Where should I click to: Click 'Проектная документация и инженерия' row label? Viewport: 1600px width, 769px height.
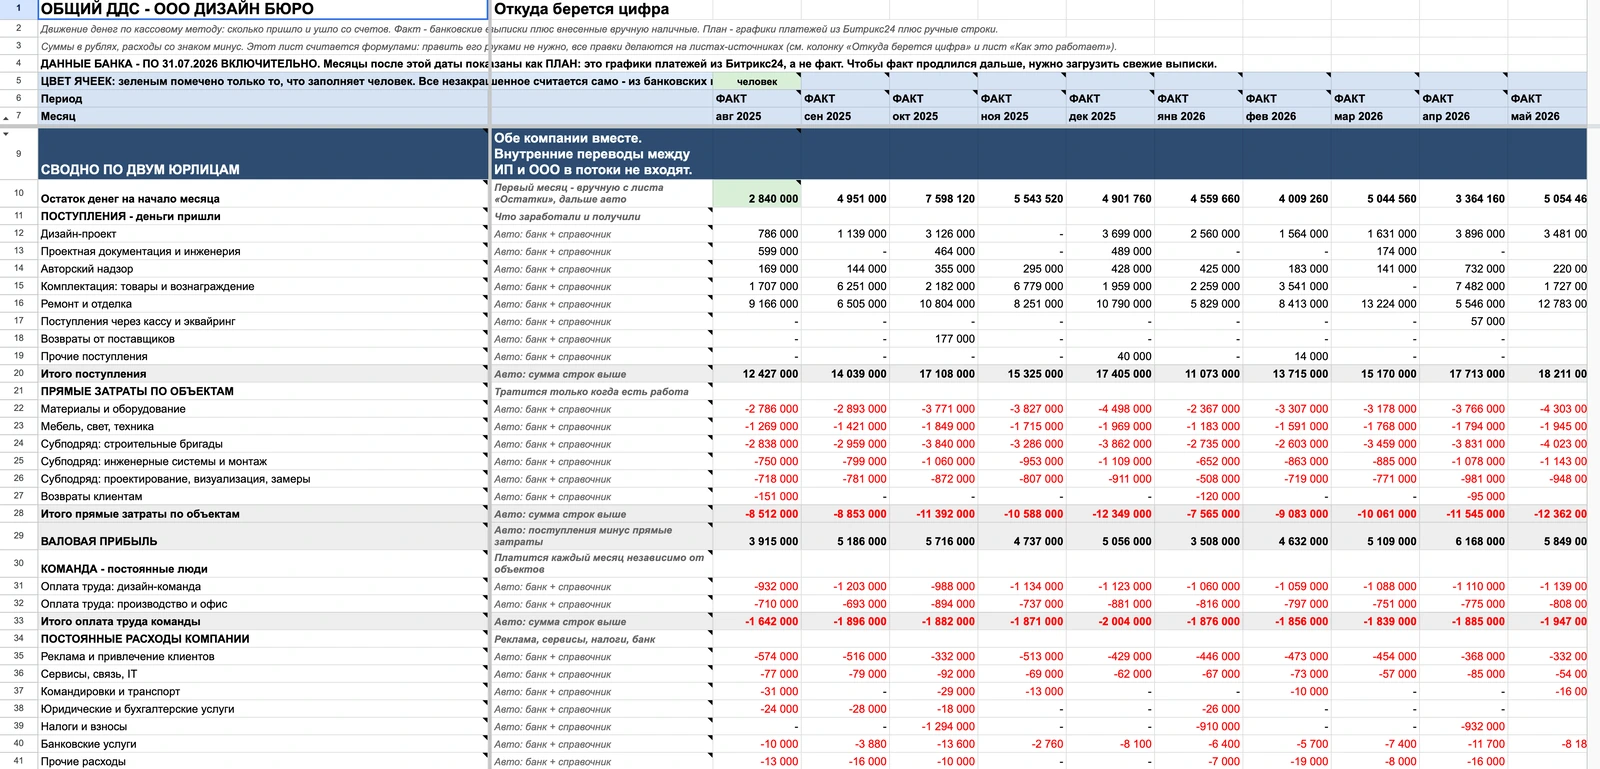[264, 251]
